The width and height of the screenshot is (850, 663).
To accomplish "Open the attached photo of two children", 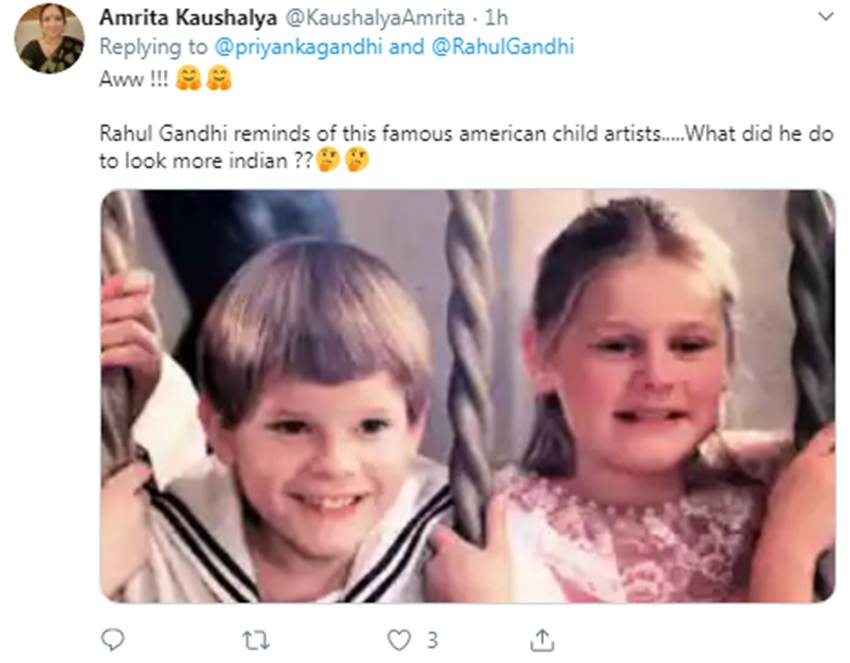I will click(x=467, y=395).
